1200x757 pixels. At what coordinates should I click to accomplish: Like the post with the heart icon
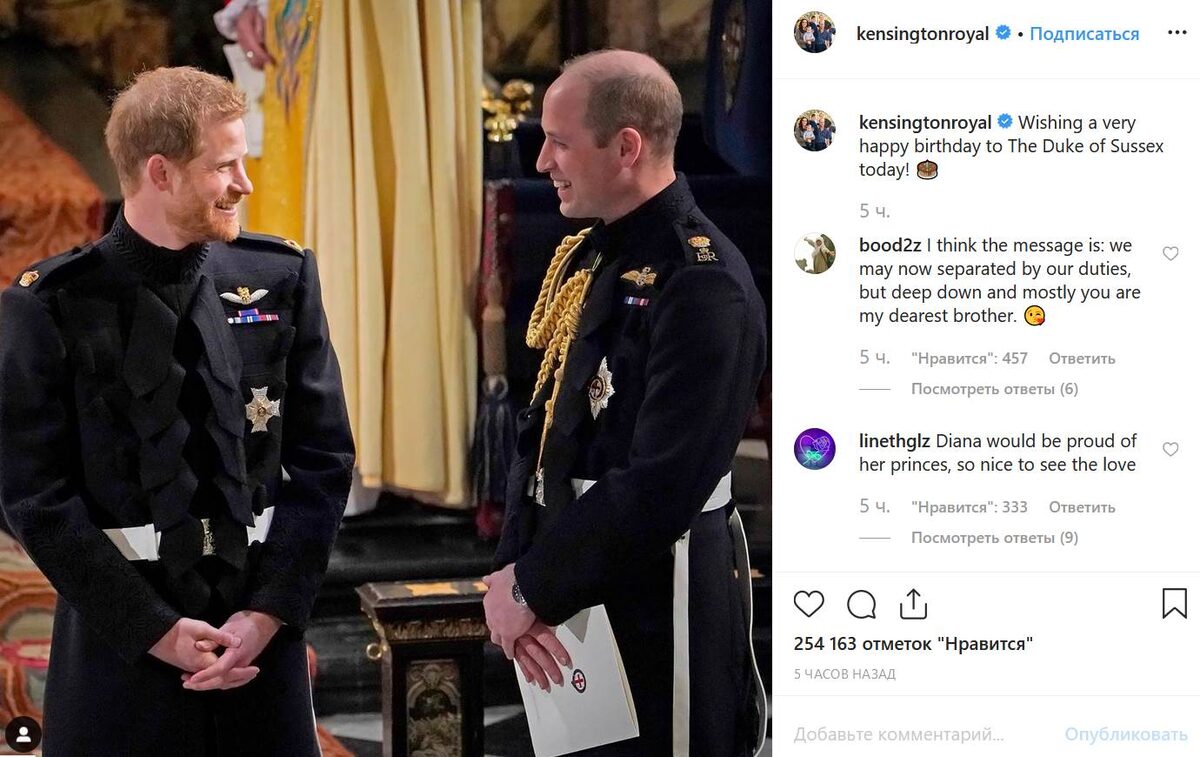click(809, 604)
